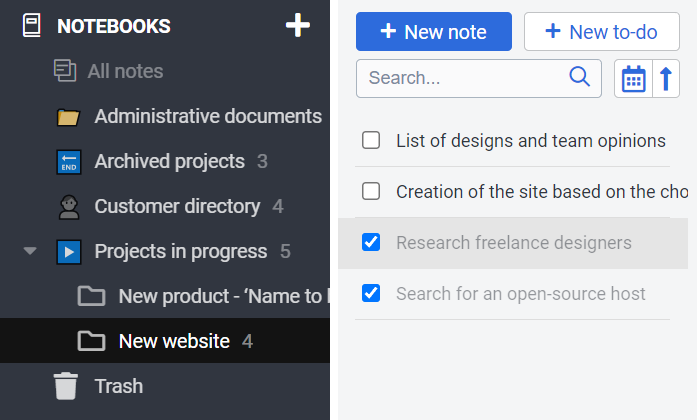
Task: Open the 'New product' sub-notebook
Action: pyautogui.click(x=220, y=296)
